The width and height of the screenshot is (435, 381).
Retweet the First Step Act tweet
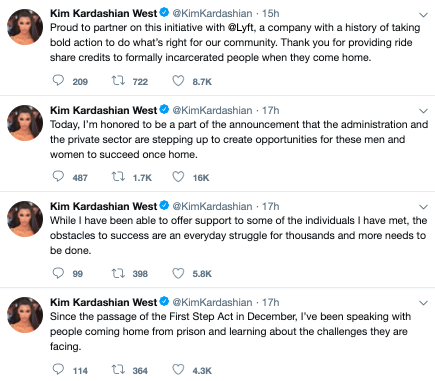click(118, 370)
